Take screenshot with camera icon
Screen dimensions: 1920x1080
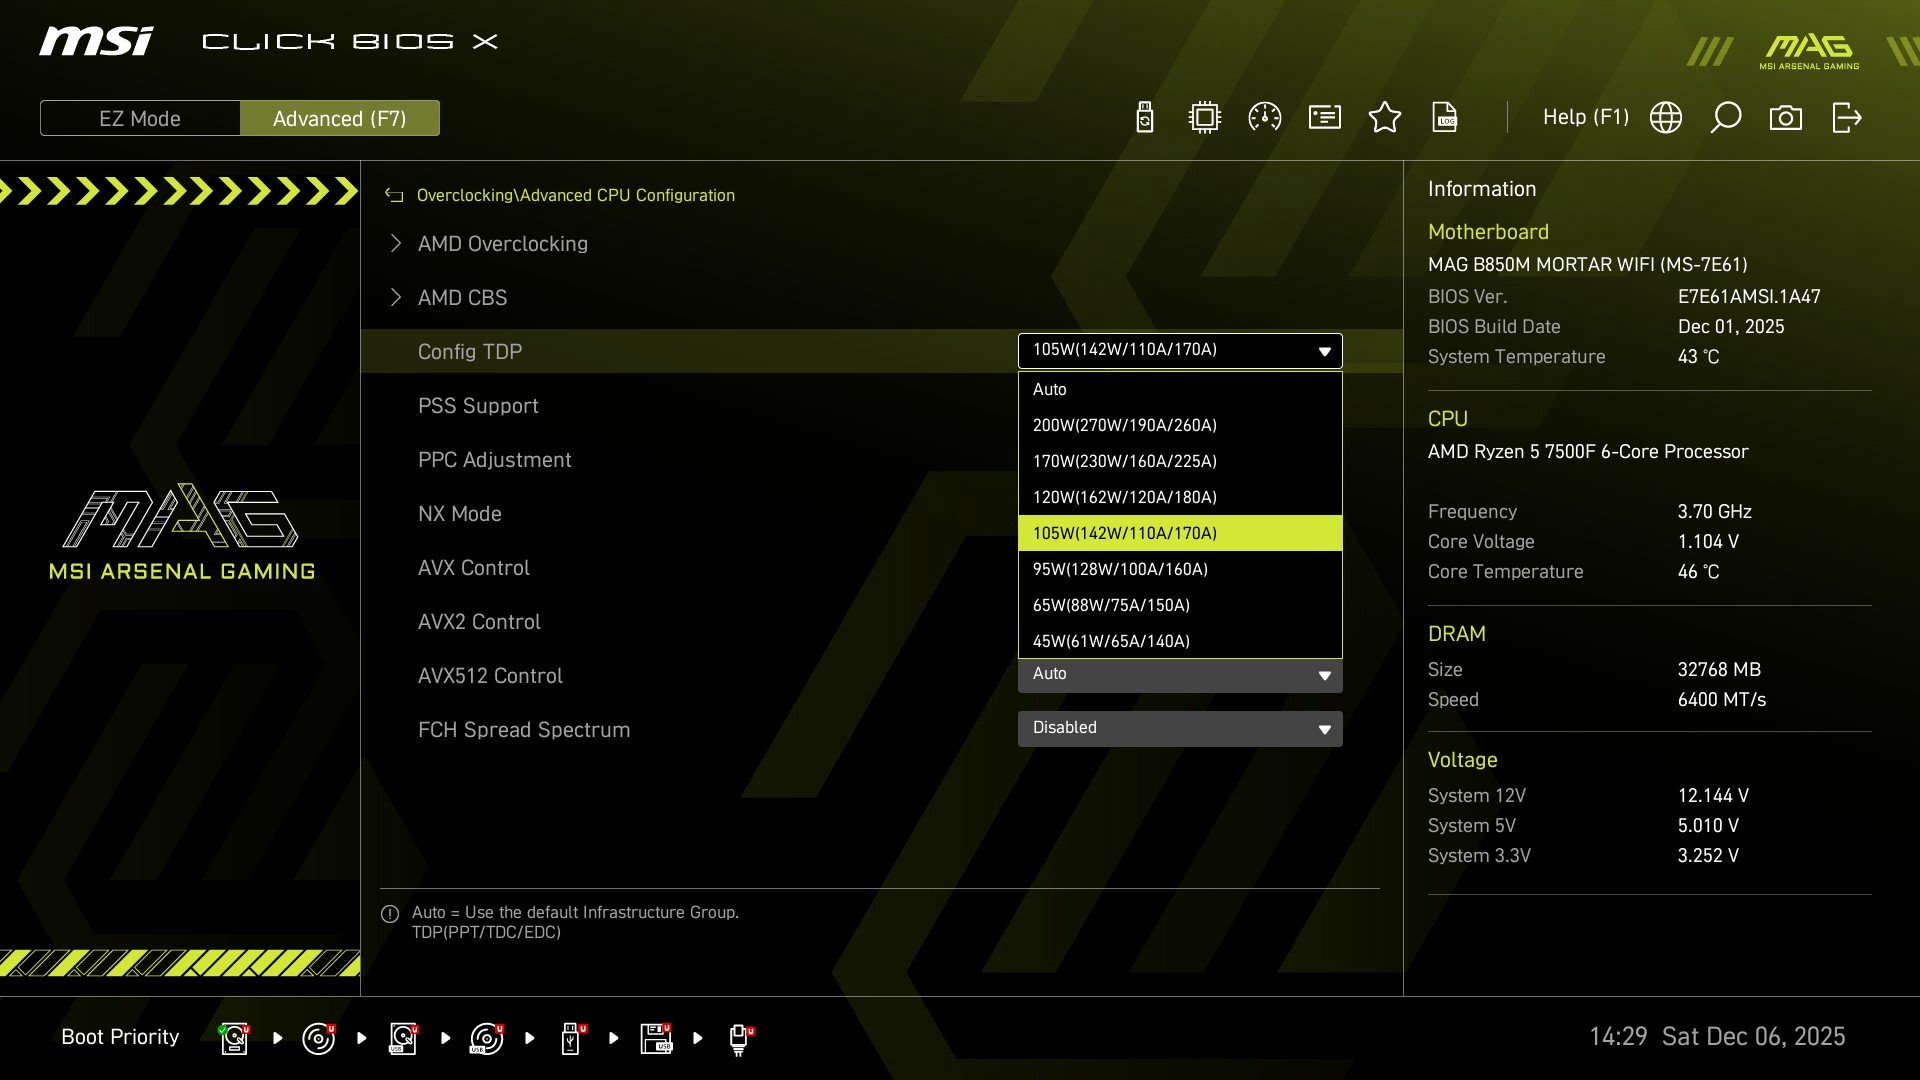coord(1786,118)
